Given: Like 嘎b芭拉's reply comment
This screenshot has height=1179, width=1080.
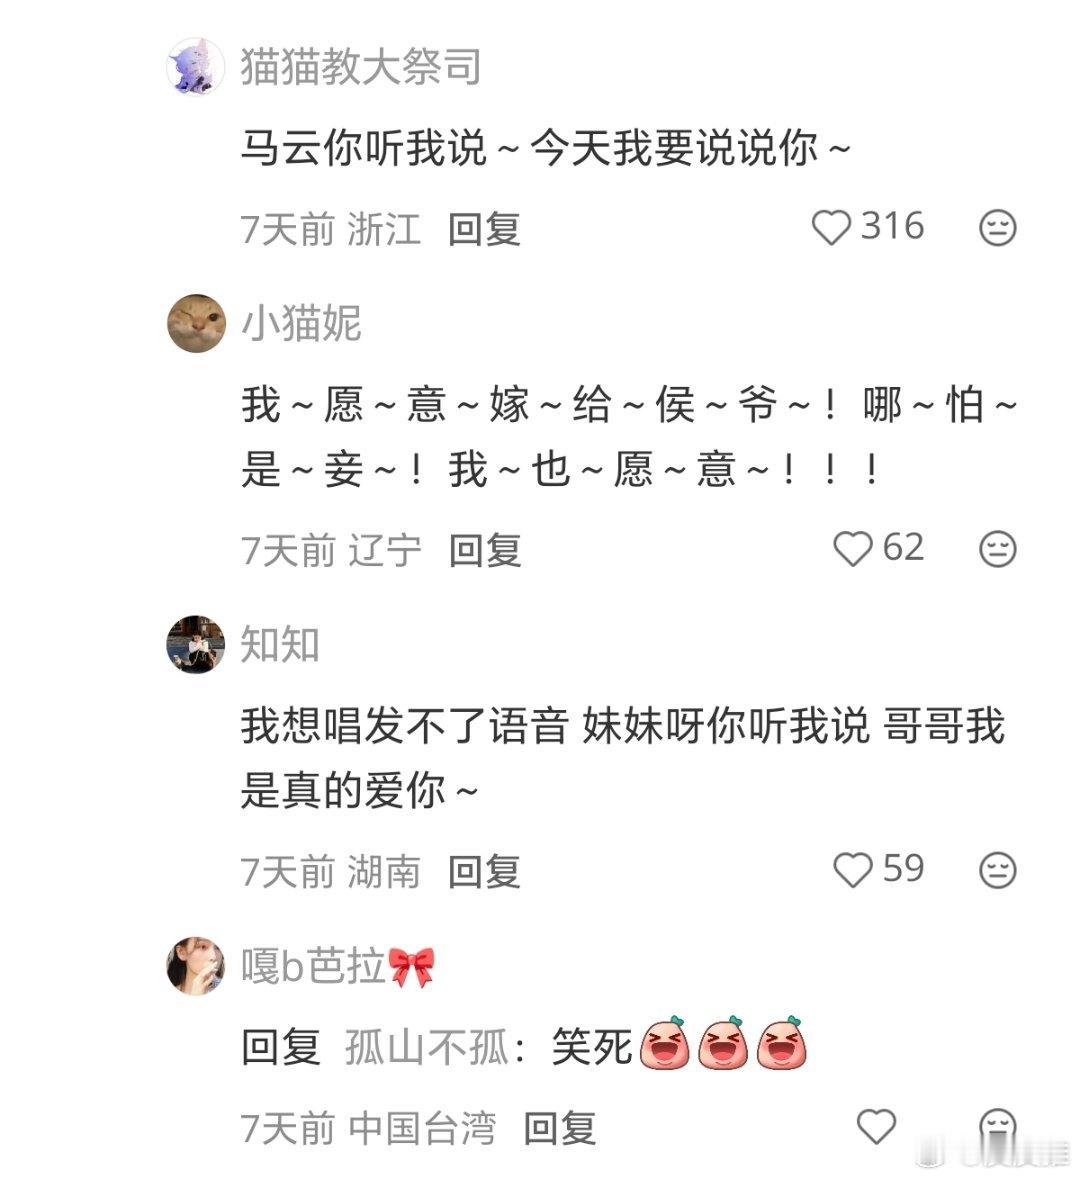Looking at the screenshot, I should point(876,1126).
